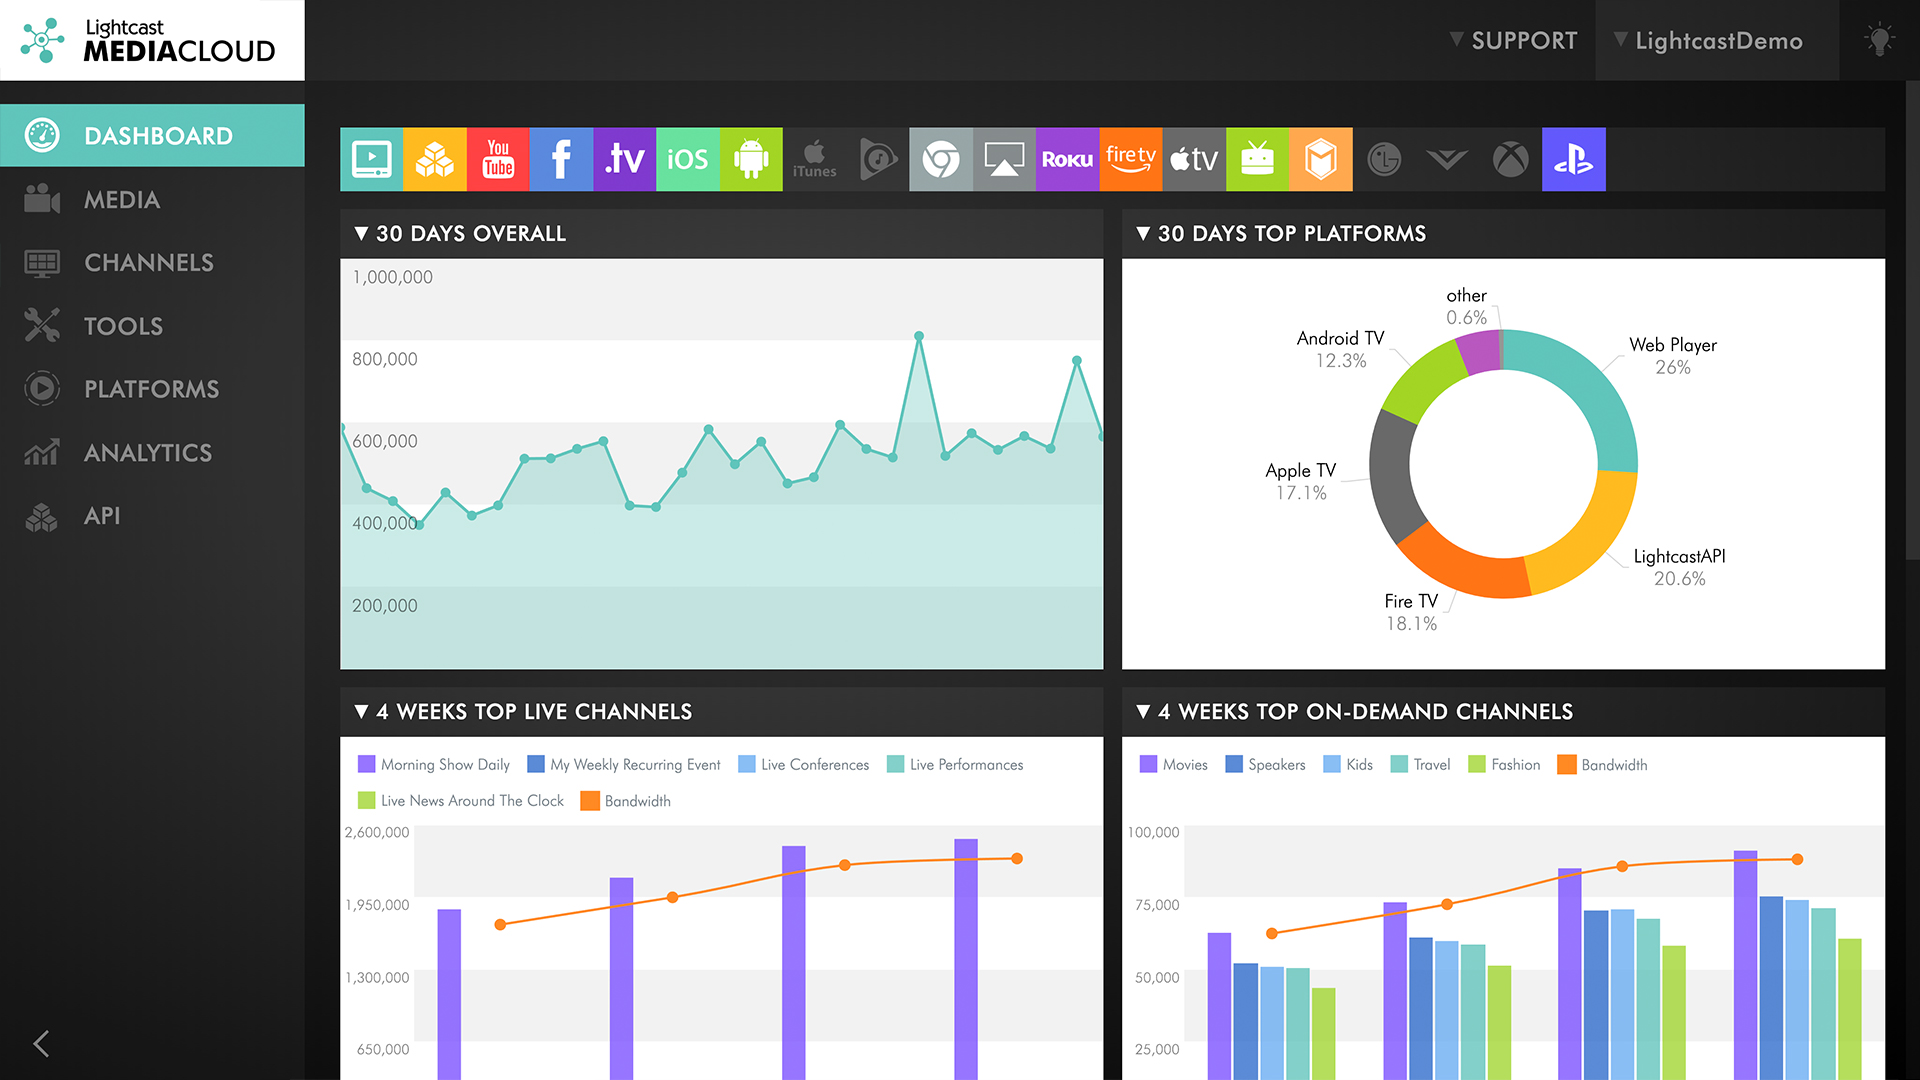This screenshot has width=1920, height=1080.
Task: Click the Android platform icon
Action: (x=751, y=159)
